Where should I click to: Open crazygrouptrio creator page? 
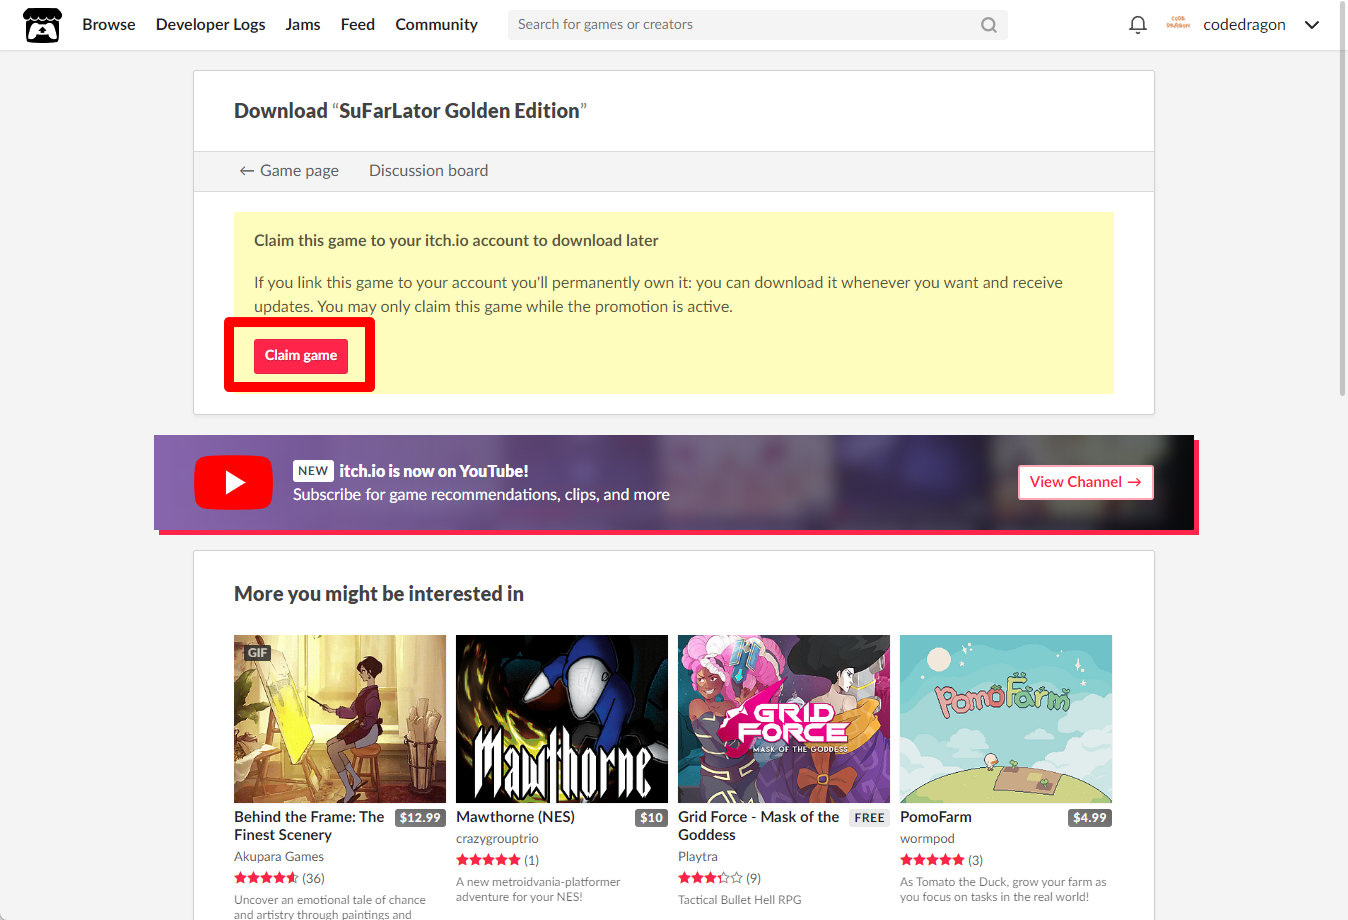point(497,839)
